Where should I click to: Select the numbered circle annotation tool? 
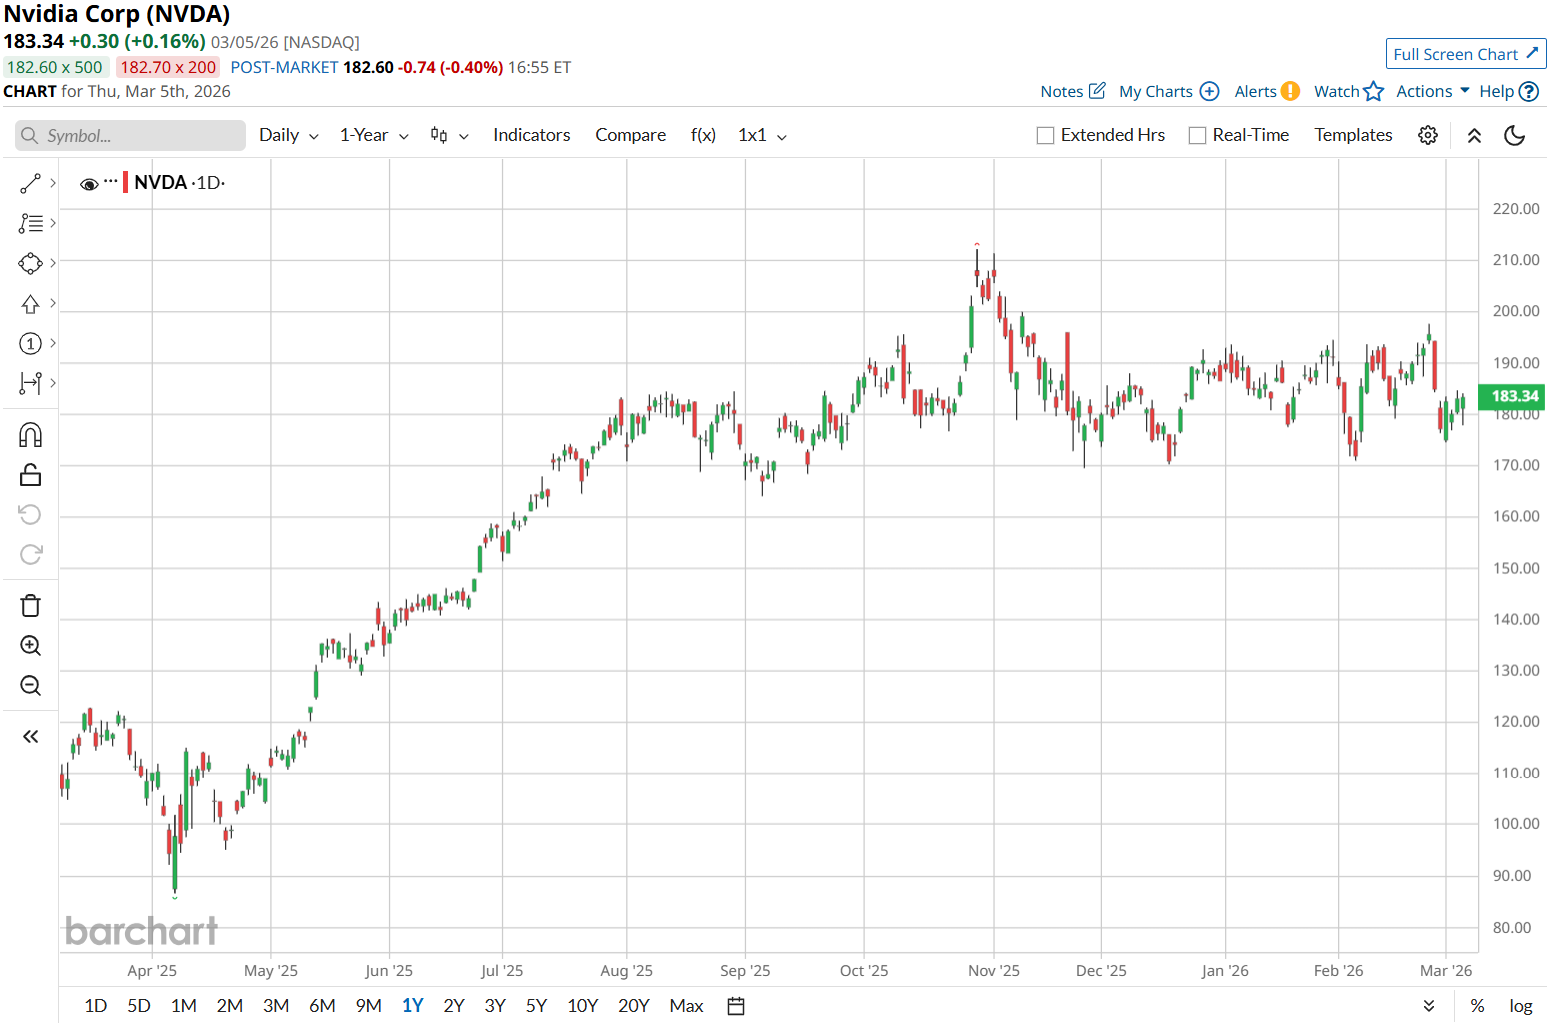pos(30,343)
